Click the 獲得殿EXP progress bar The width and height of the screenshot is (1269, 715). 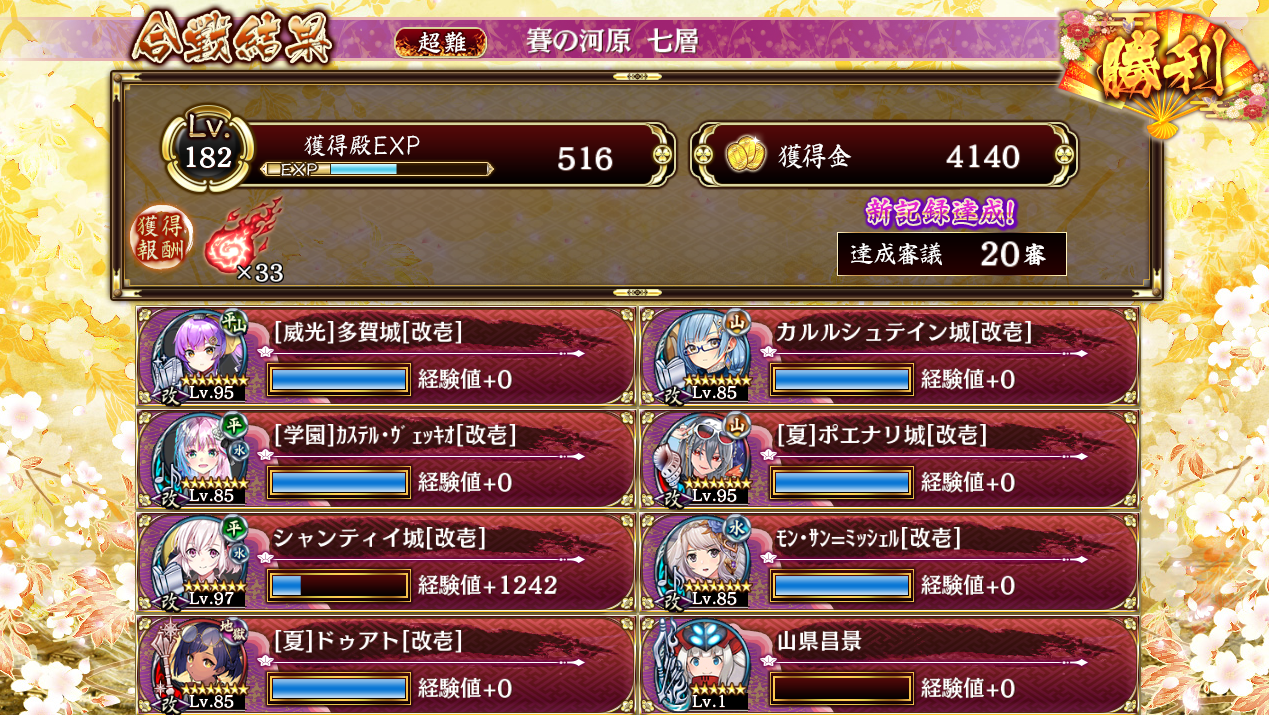[x=376, y=169]
